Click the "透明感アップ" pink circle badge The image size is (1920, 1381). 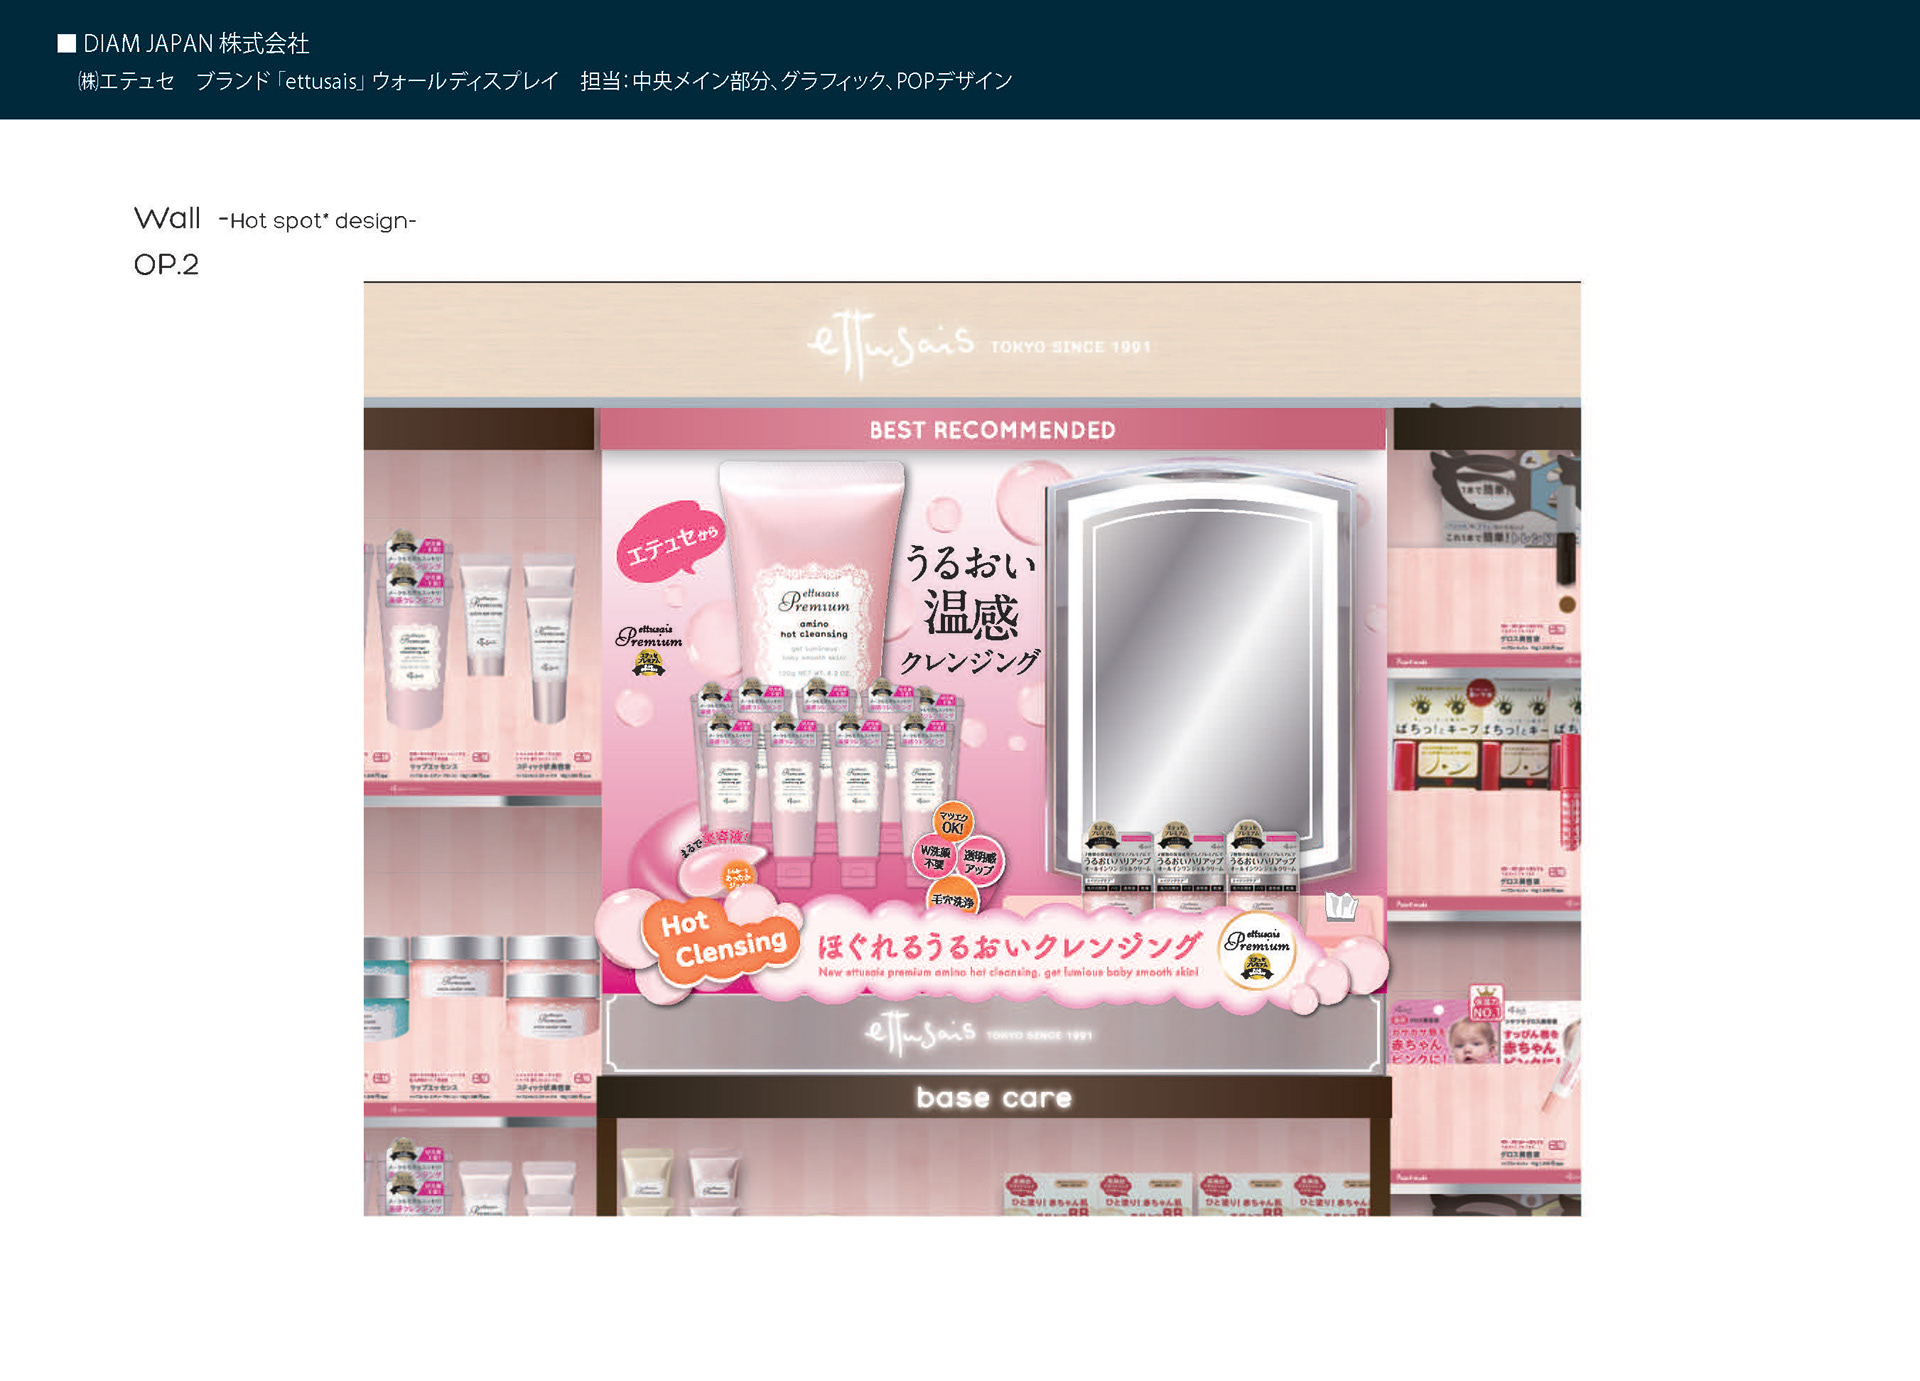(x=979, y=861)
